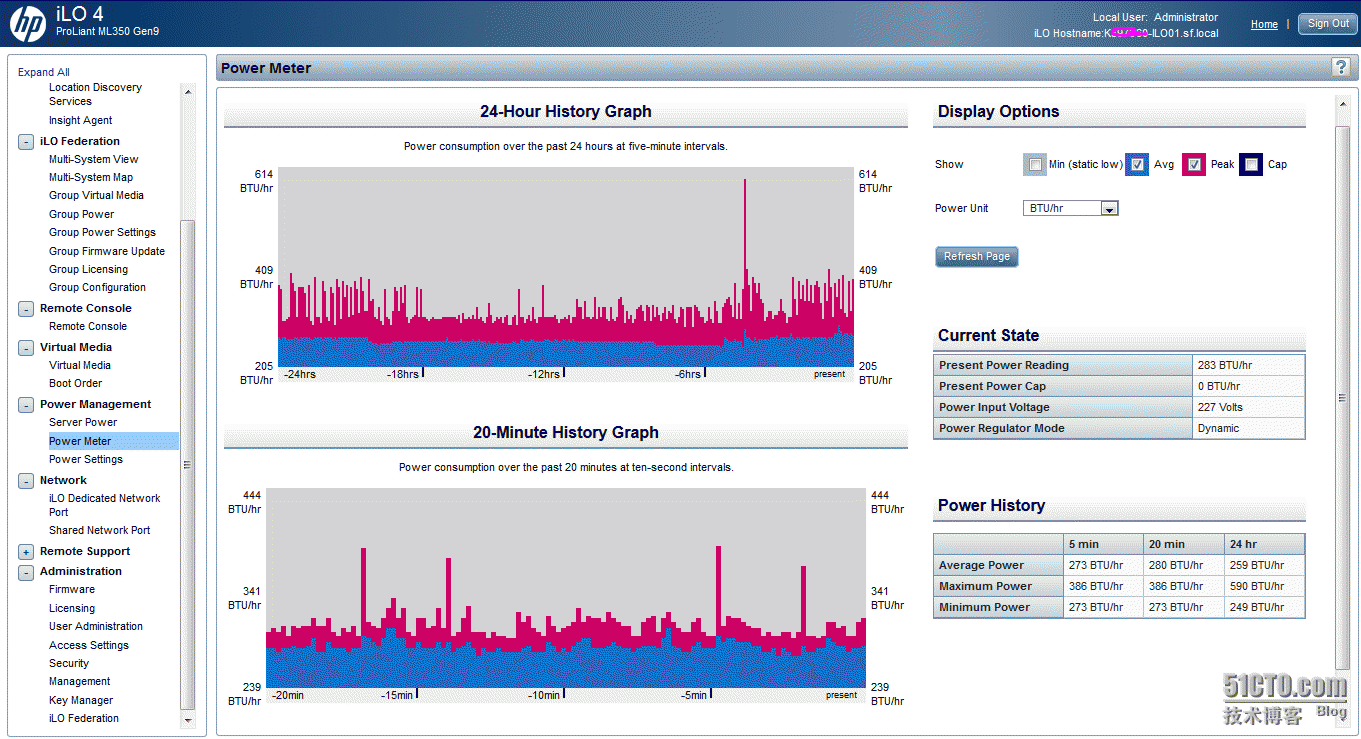Collapse the Administration section
1361x739 pixels.
(x=26, y=572)
